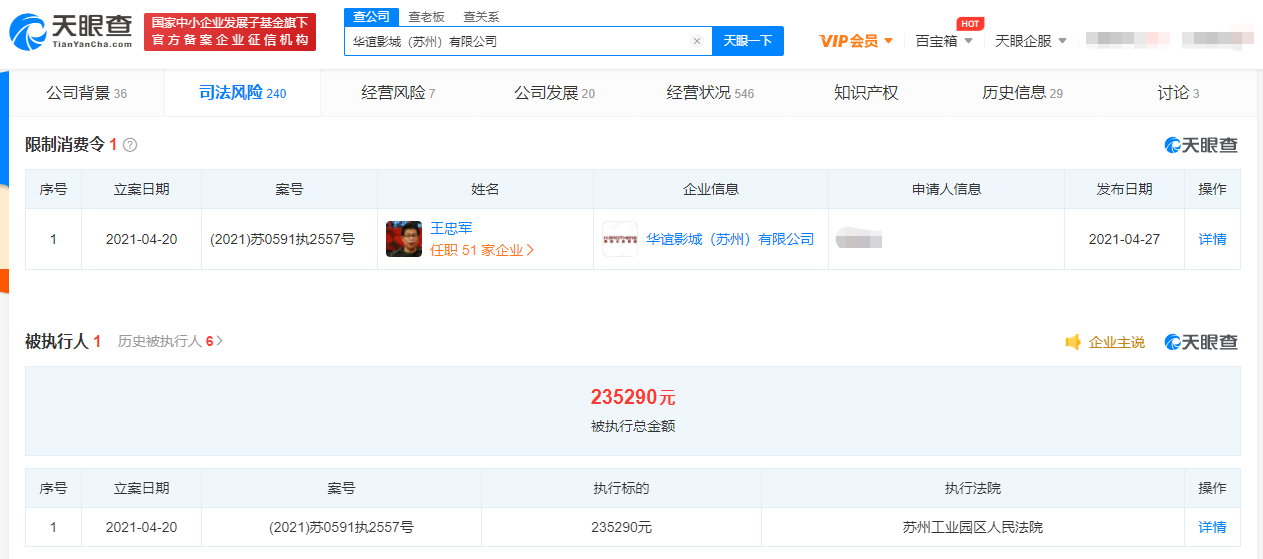Open the 司法风险 tab
The width and height of the screenshot is (1263, 559).
(242, 93)
